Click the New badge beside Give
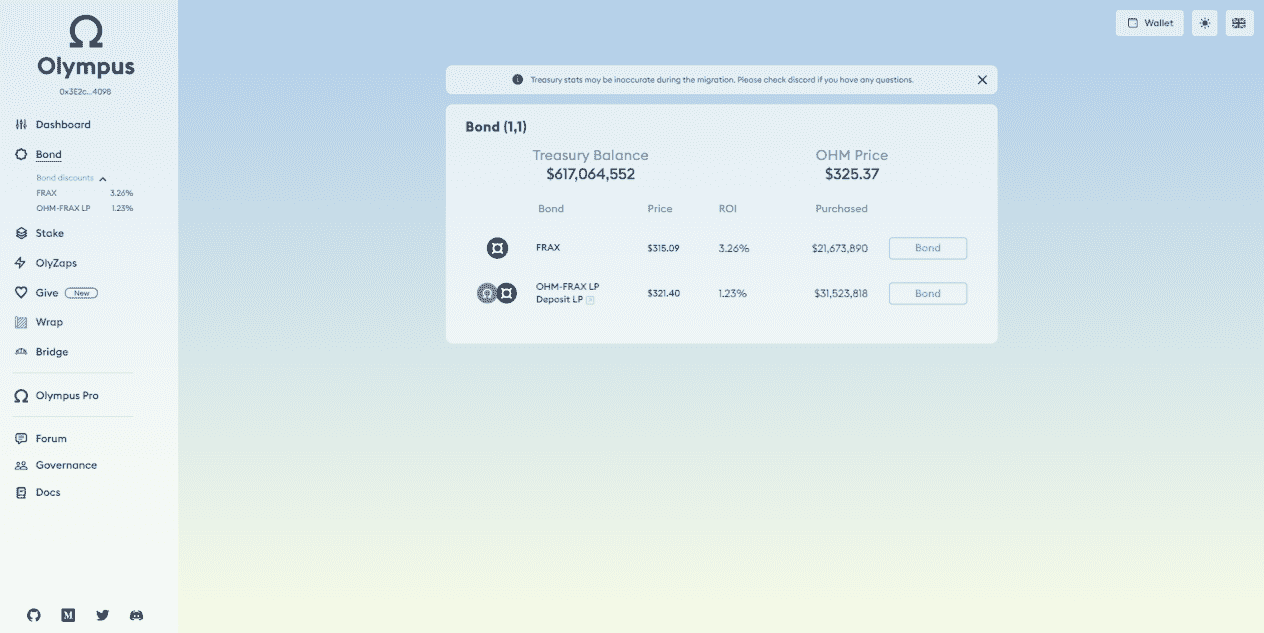Viewport: 1264px width, 633px height. (81, 293)
